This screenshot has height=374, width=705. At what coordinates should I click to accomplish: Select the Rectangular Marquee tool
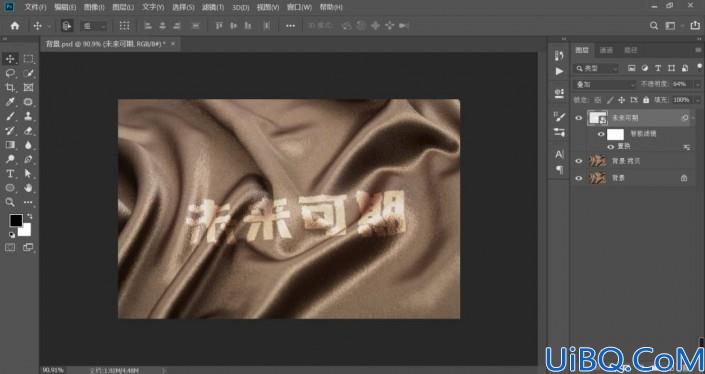pos(28,59)
